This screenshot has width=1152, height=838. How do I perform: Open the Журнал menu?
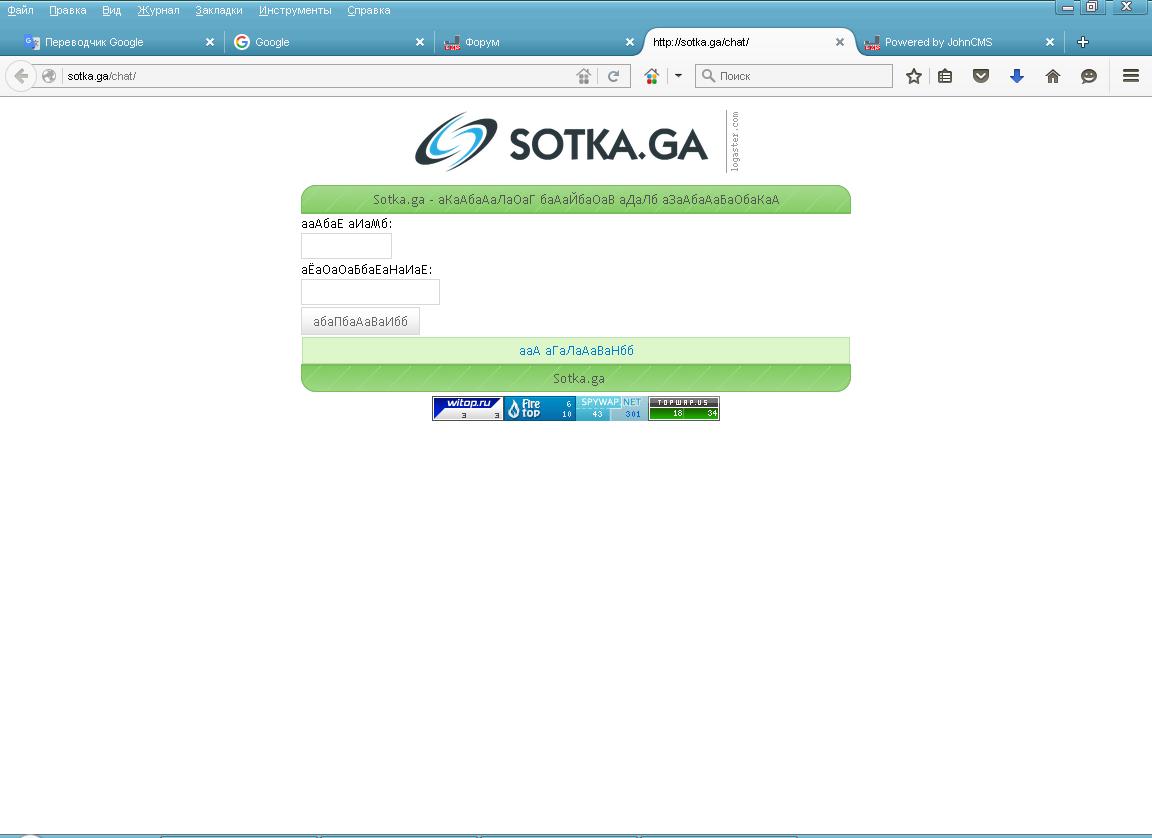point(158,10)
